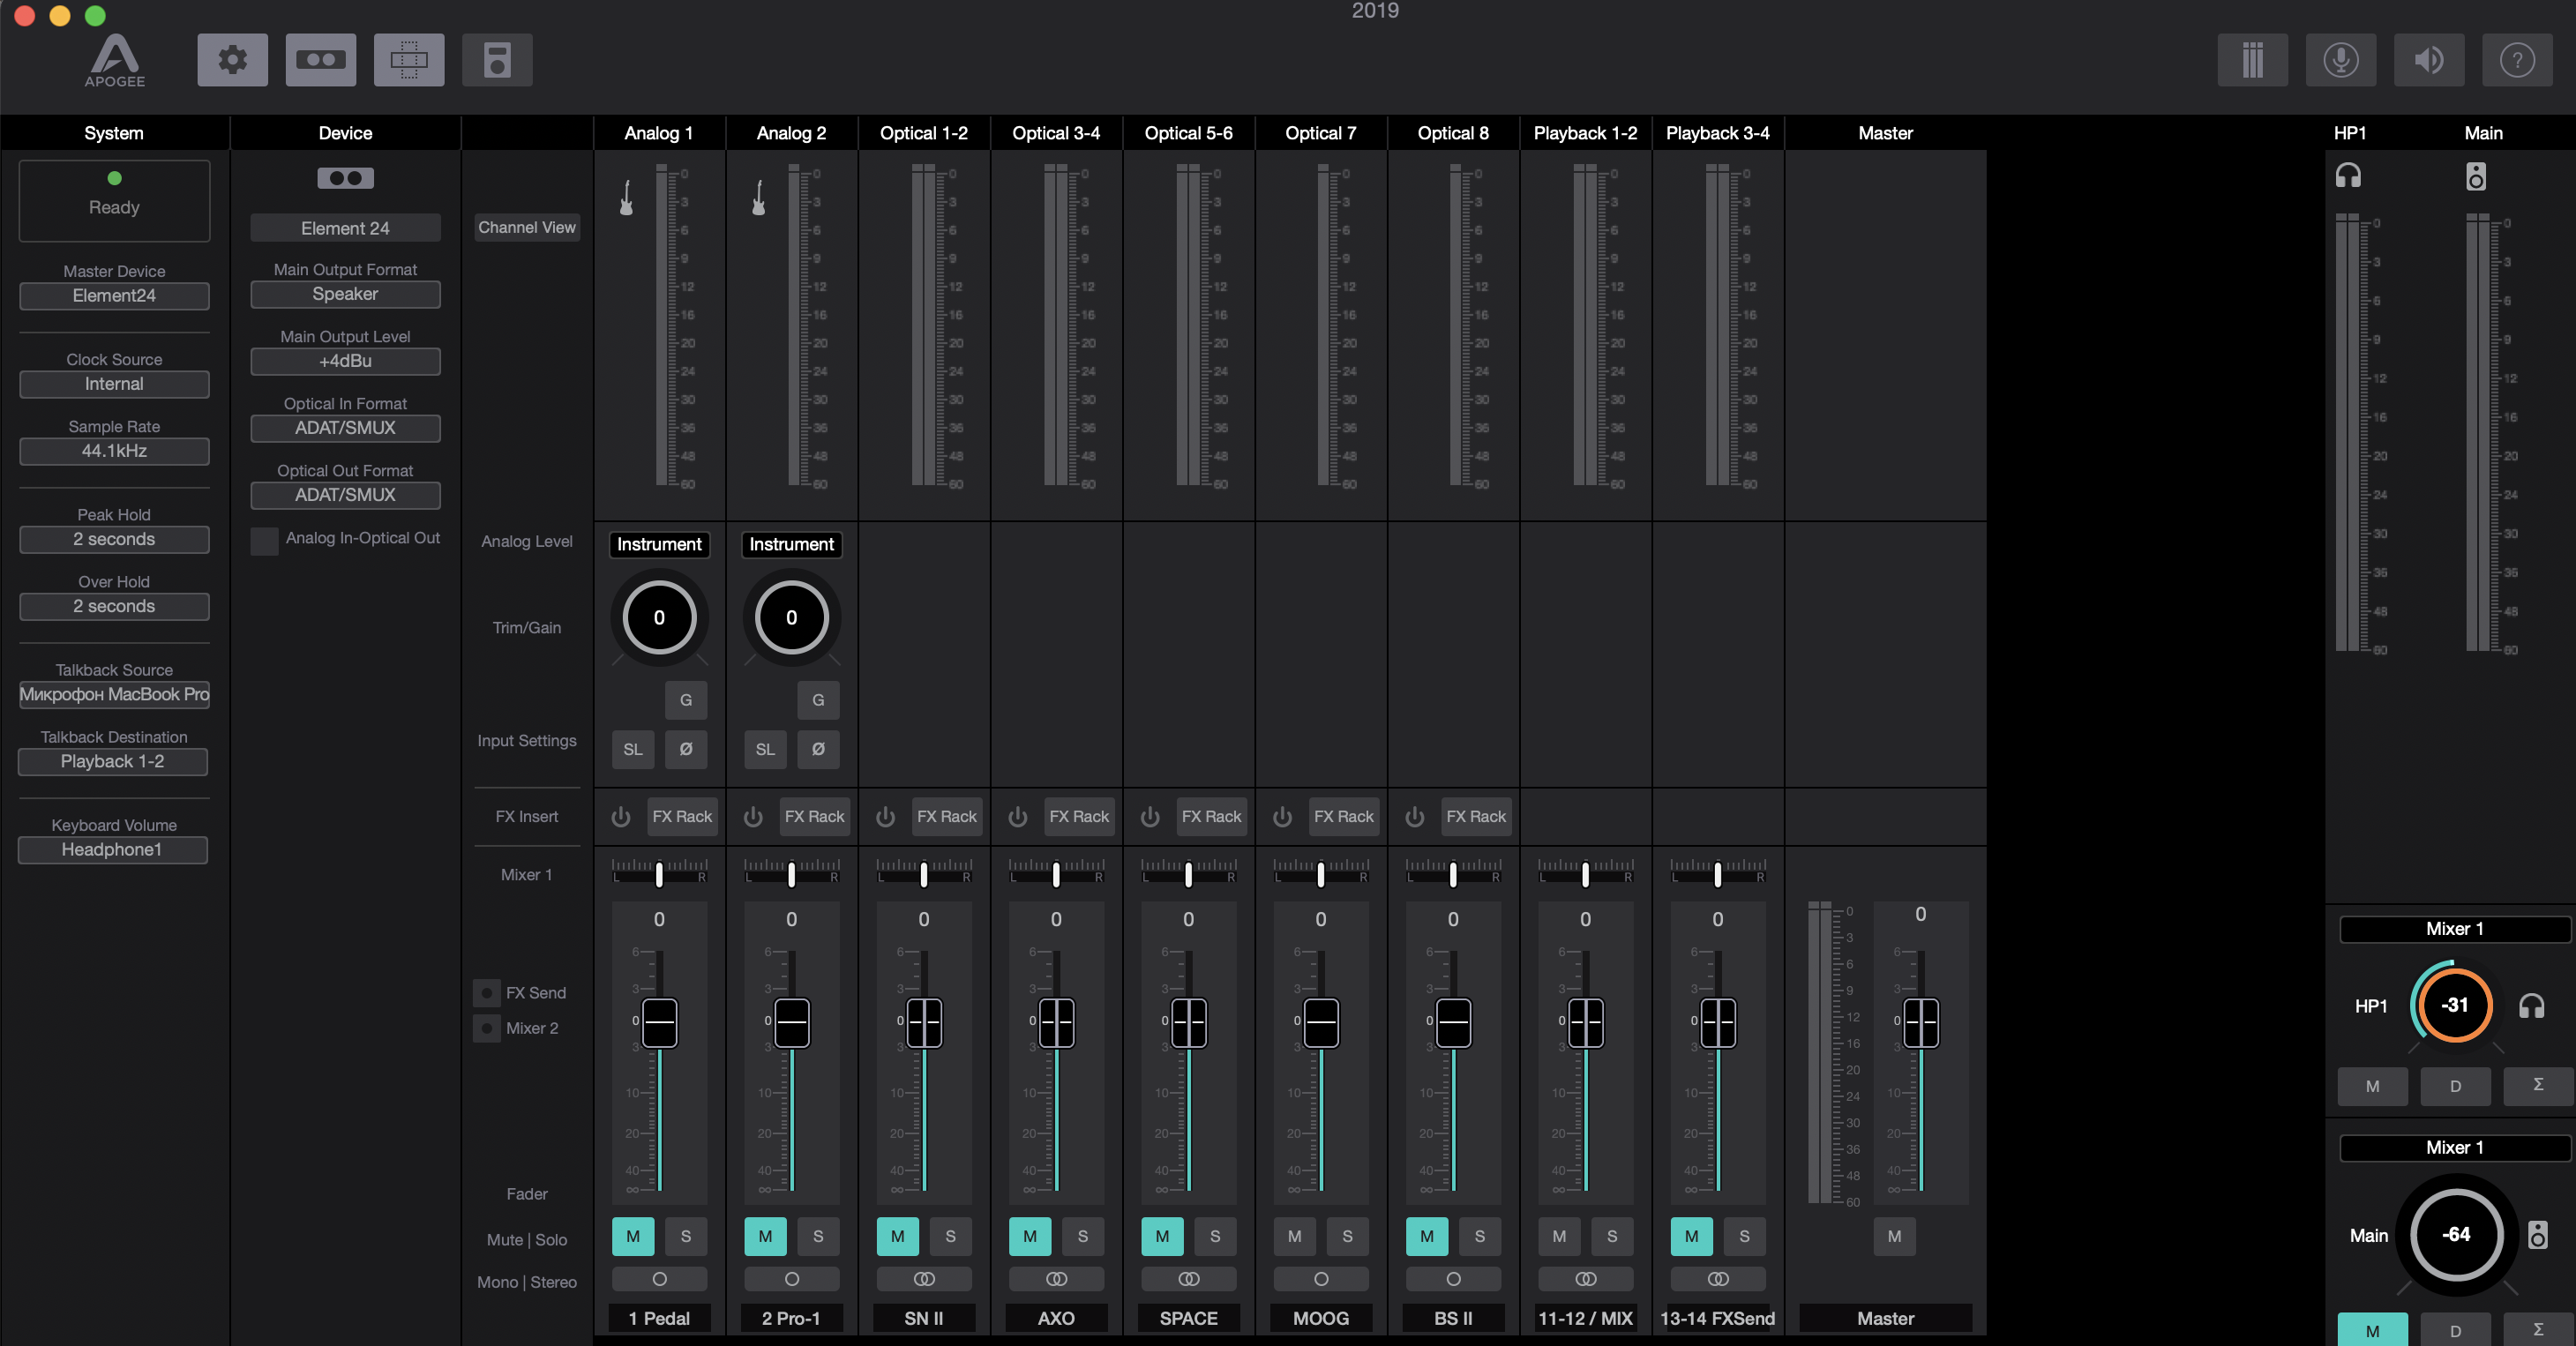Open the mixer view icon at top right
2576x1346 pixels.
(x=2252, y=60)
